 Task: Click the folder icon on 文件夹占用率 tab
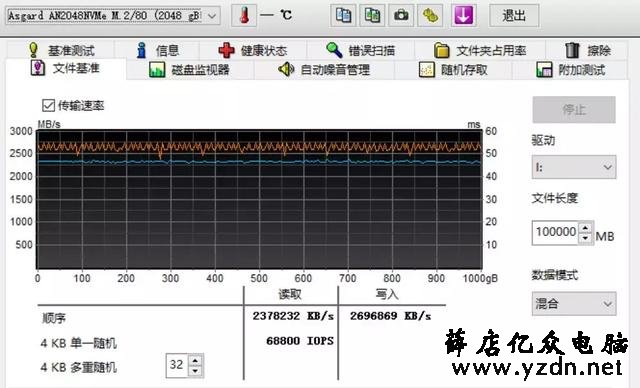(x=441, y=50)
